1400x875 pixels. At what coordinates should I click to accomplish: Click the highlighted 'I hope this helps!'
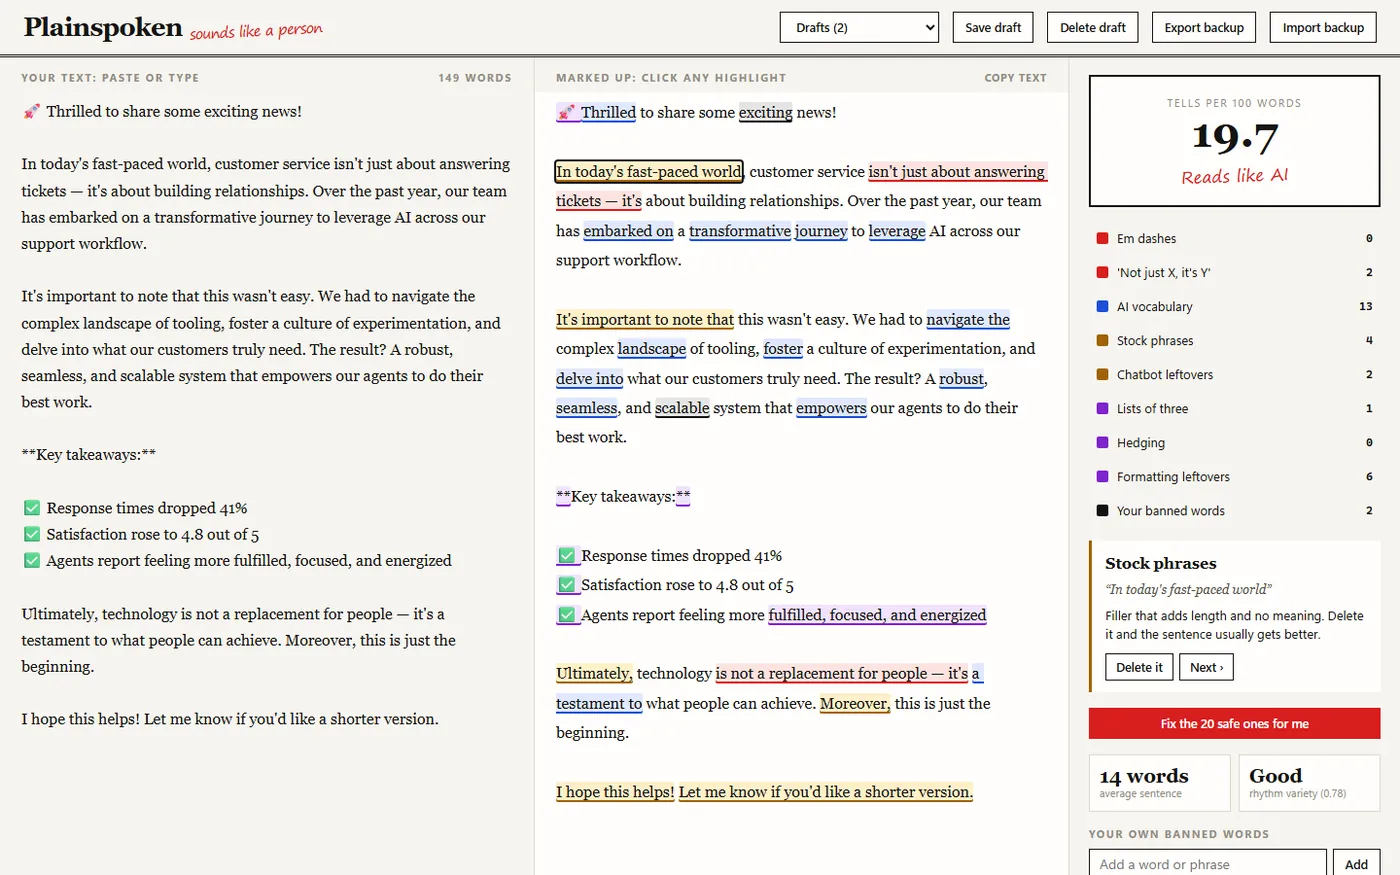(x=615, y=791)
